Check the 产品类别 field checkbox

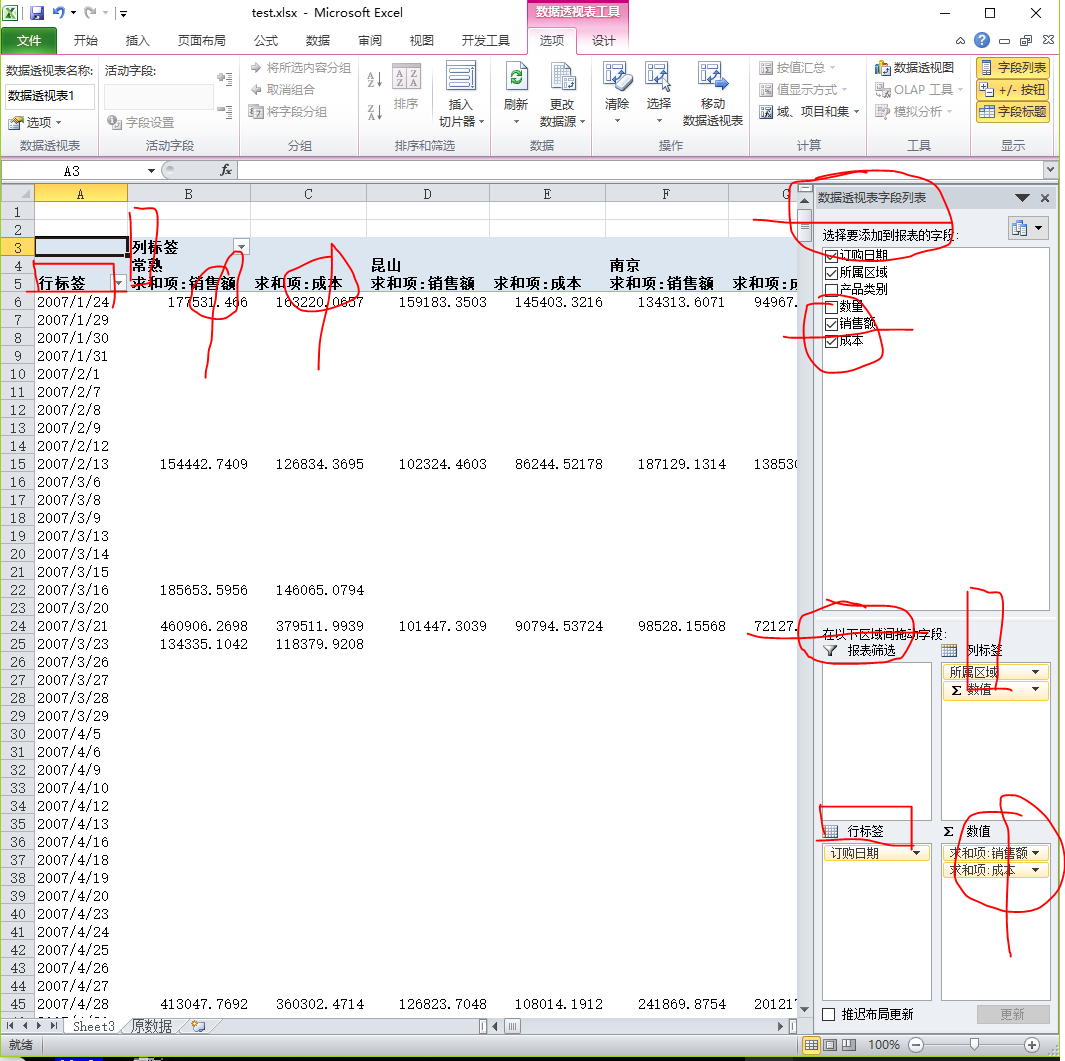[832, 290]
